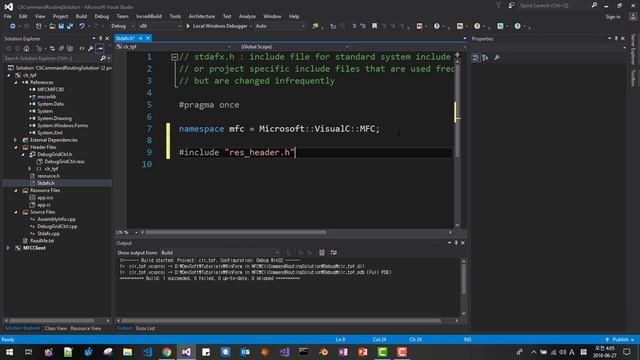The height and width of the screenshot is (360, 640).
Task: Toggle Auto Hide pin on Properties panel
Action: point(616,39)
